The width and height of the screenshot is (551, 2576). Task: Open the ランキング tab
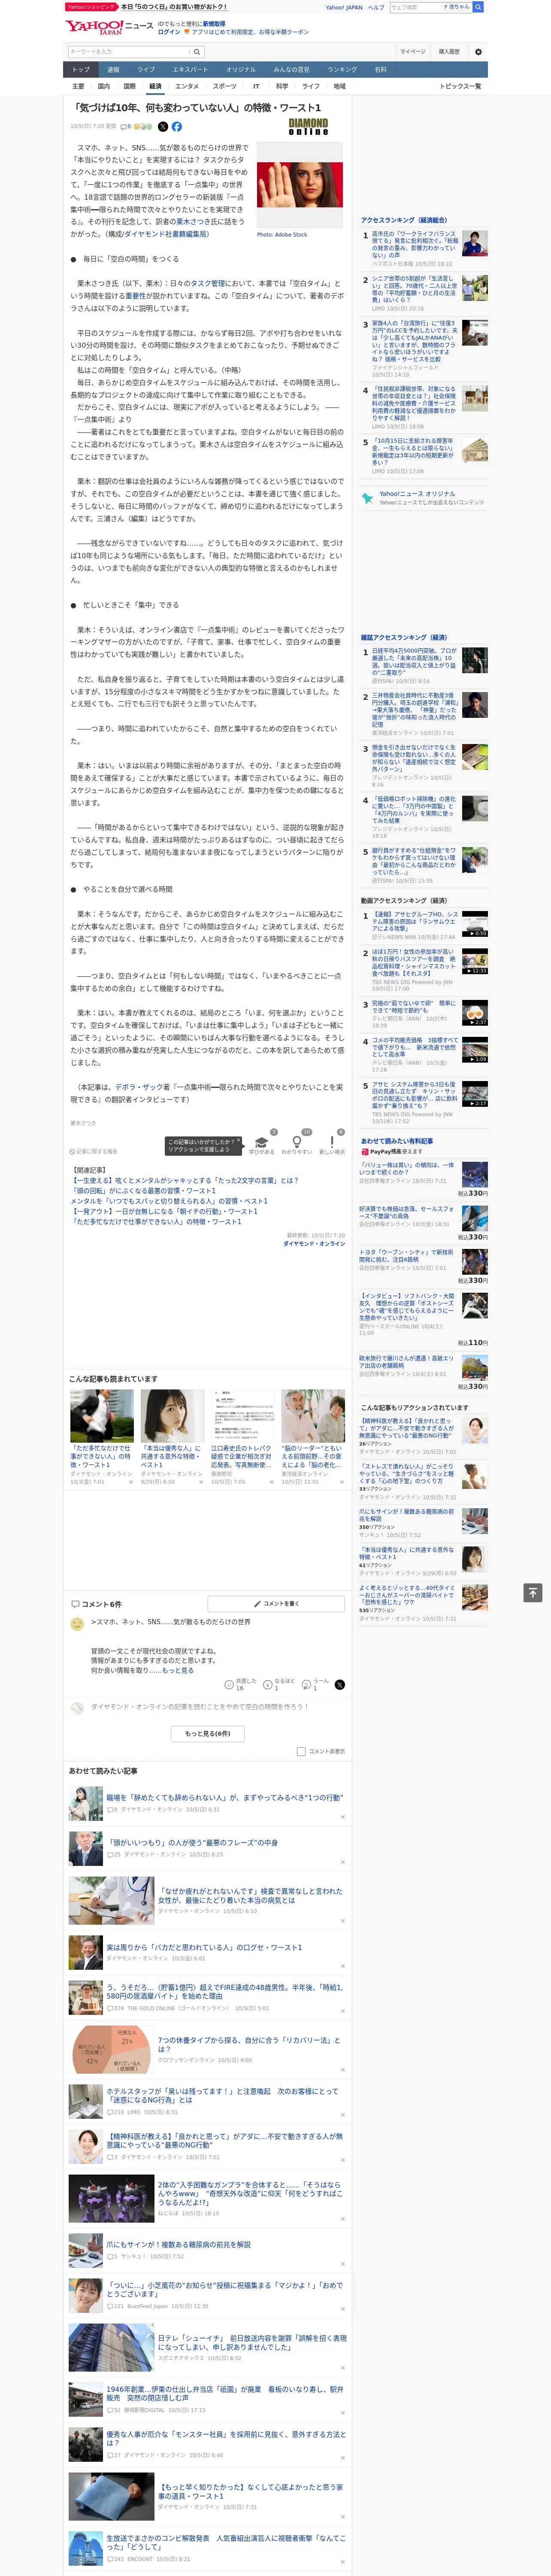(342, 70)
